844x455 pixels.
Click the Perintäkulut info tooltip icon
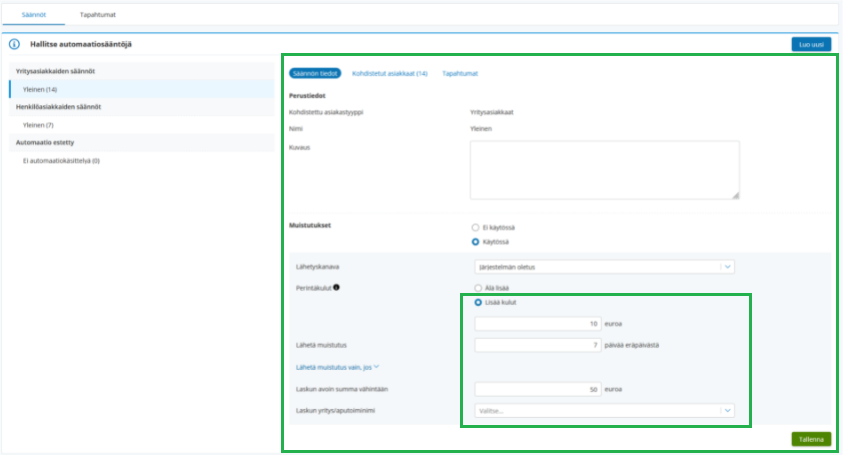tap(336, 288)
